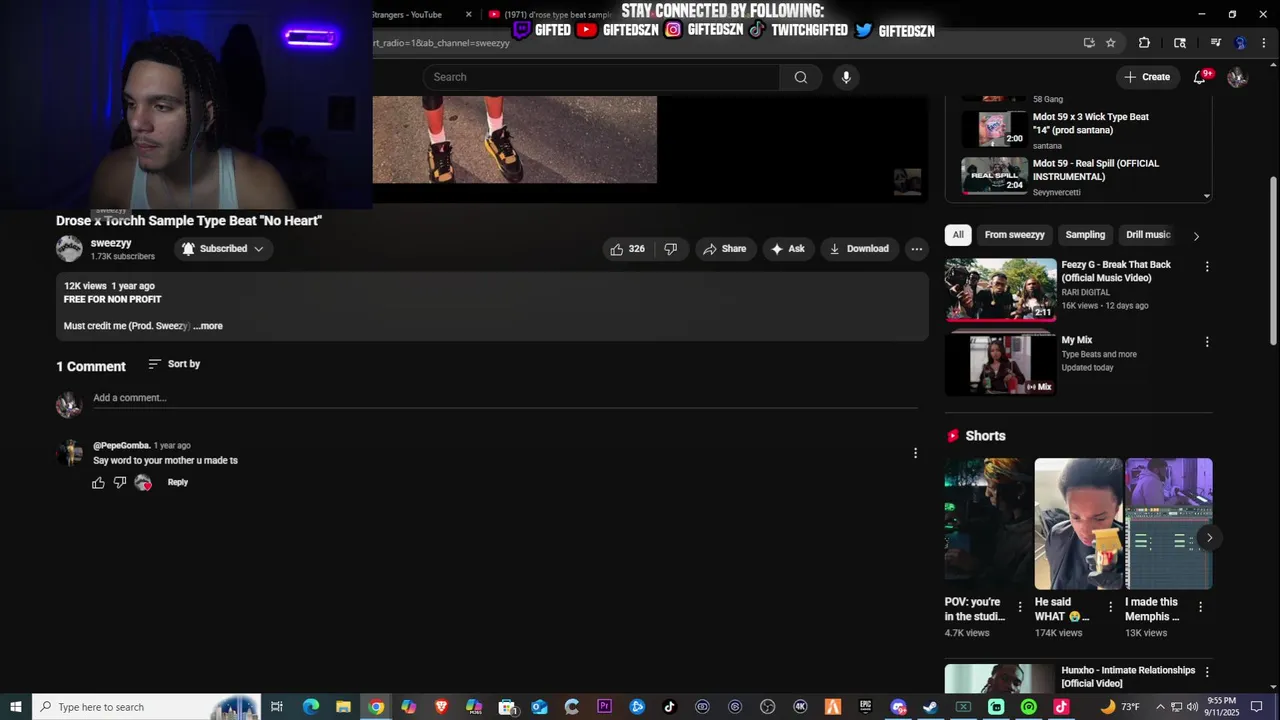1280x720 pixels.
Task: Open Feezy G Break That Back thumbnail
Action: [x=1001, y=290]
